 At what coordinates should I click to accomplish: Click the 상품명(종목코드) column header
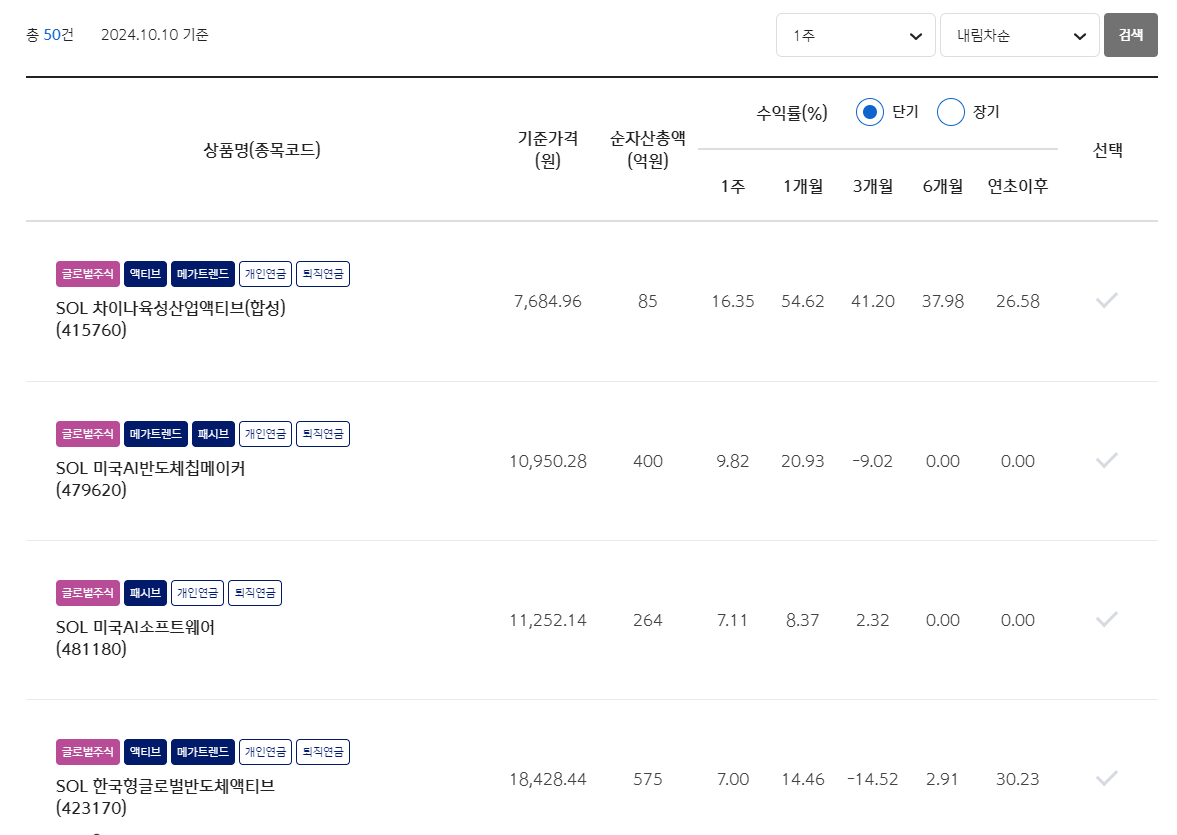pyautogui.click(x=262, y=149)
